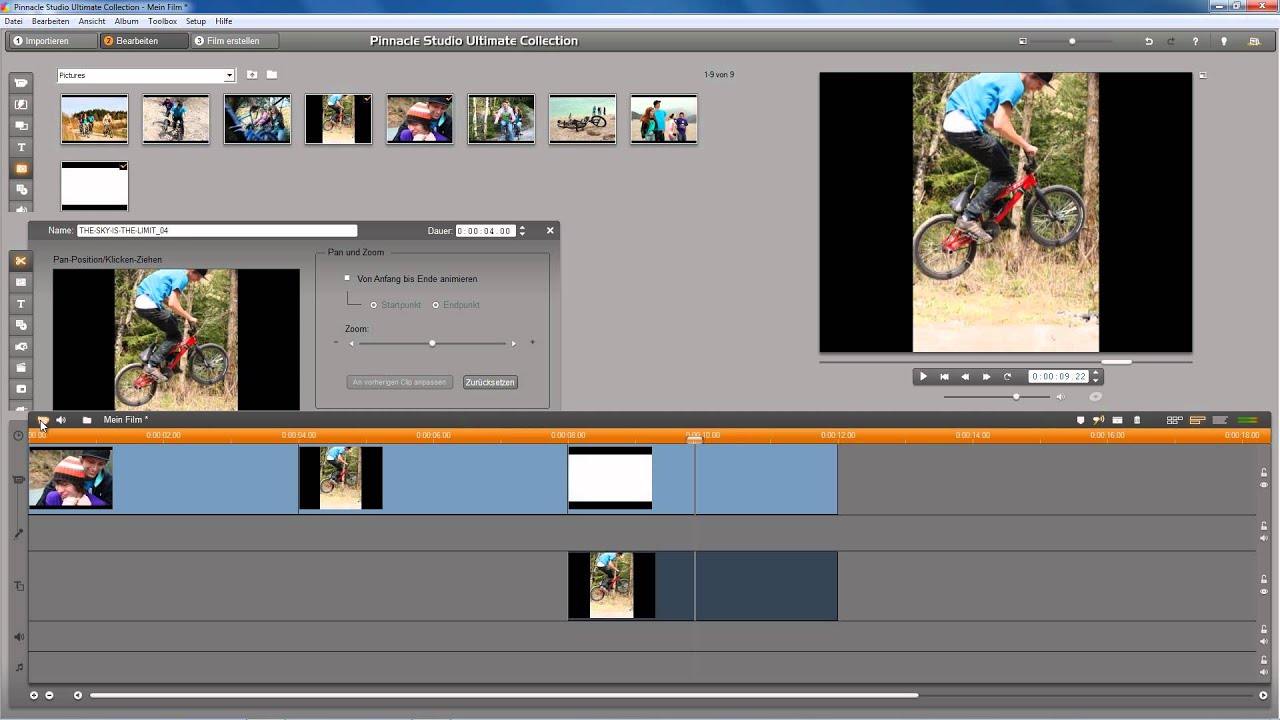Screen dimensions: 1280x720
Task: Switch to the Importieren tab
Action: 52,41
